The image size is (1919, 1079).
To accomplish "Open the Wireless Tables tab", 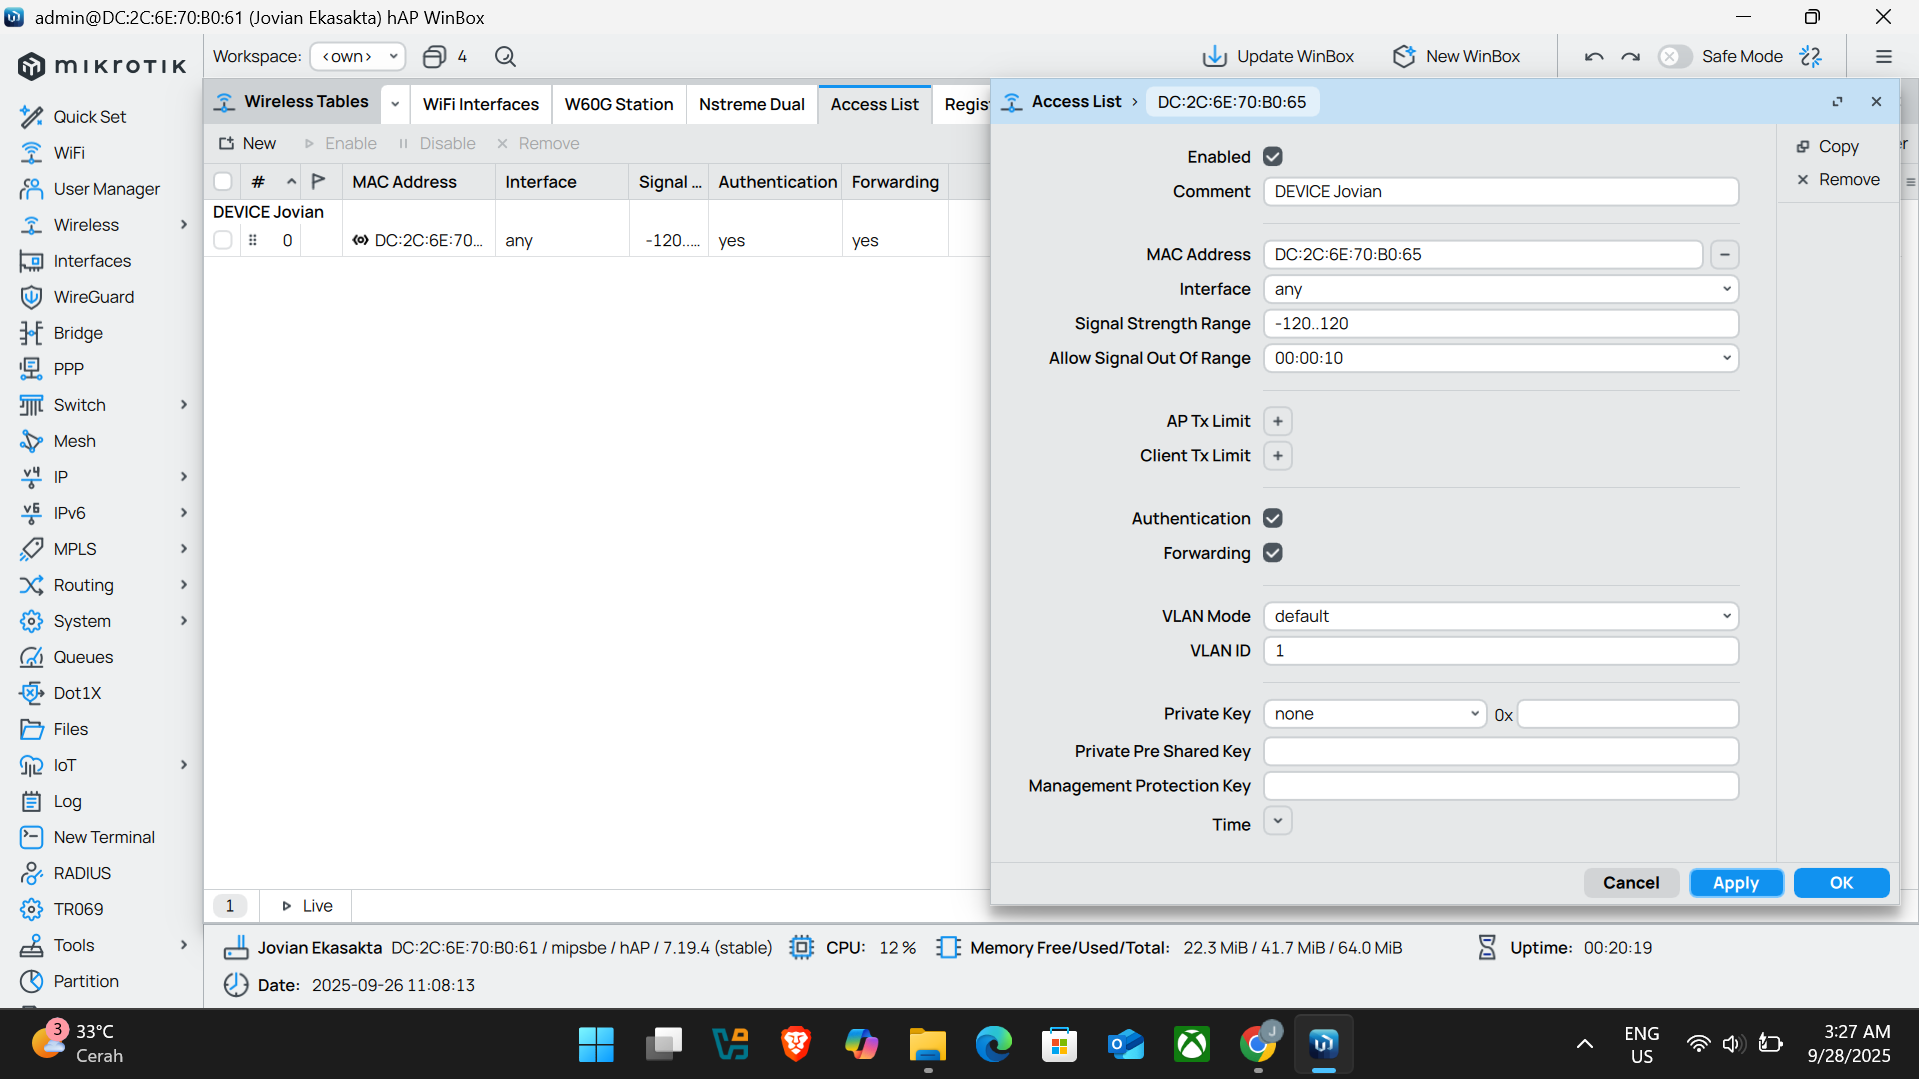I will 293,102.
